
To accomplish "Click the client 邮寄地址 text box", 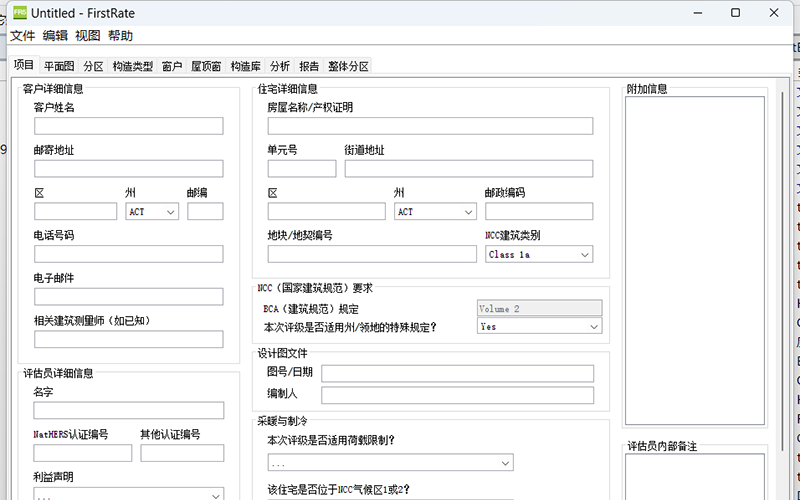I will 129,169.
